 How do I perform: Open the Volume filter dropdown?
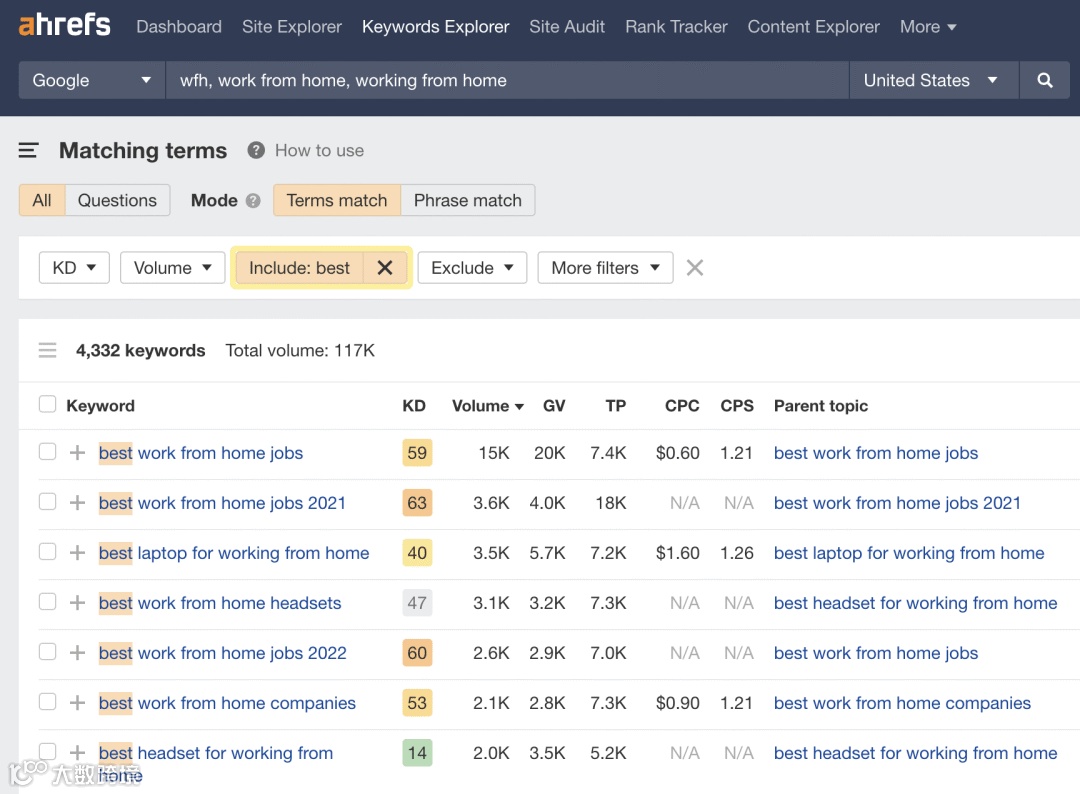[x=172, y=268]
